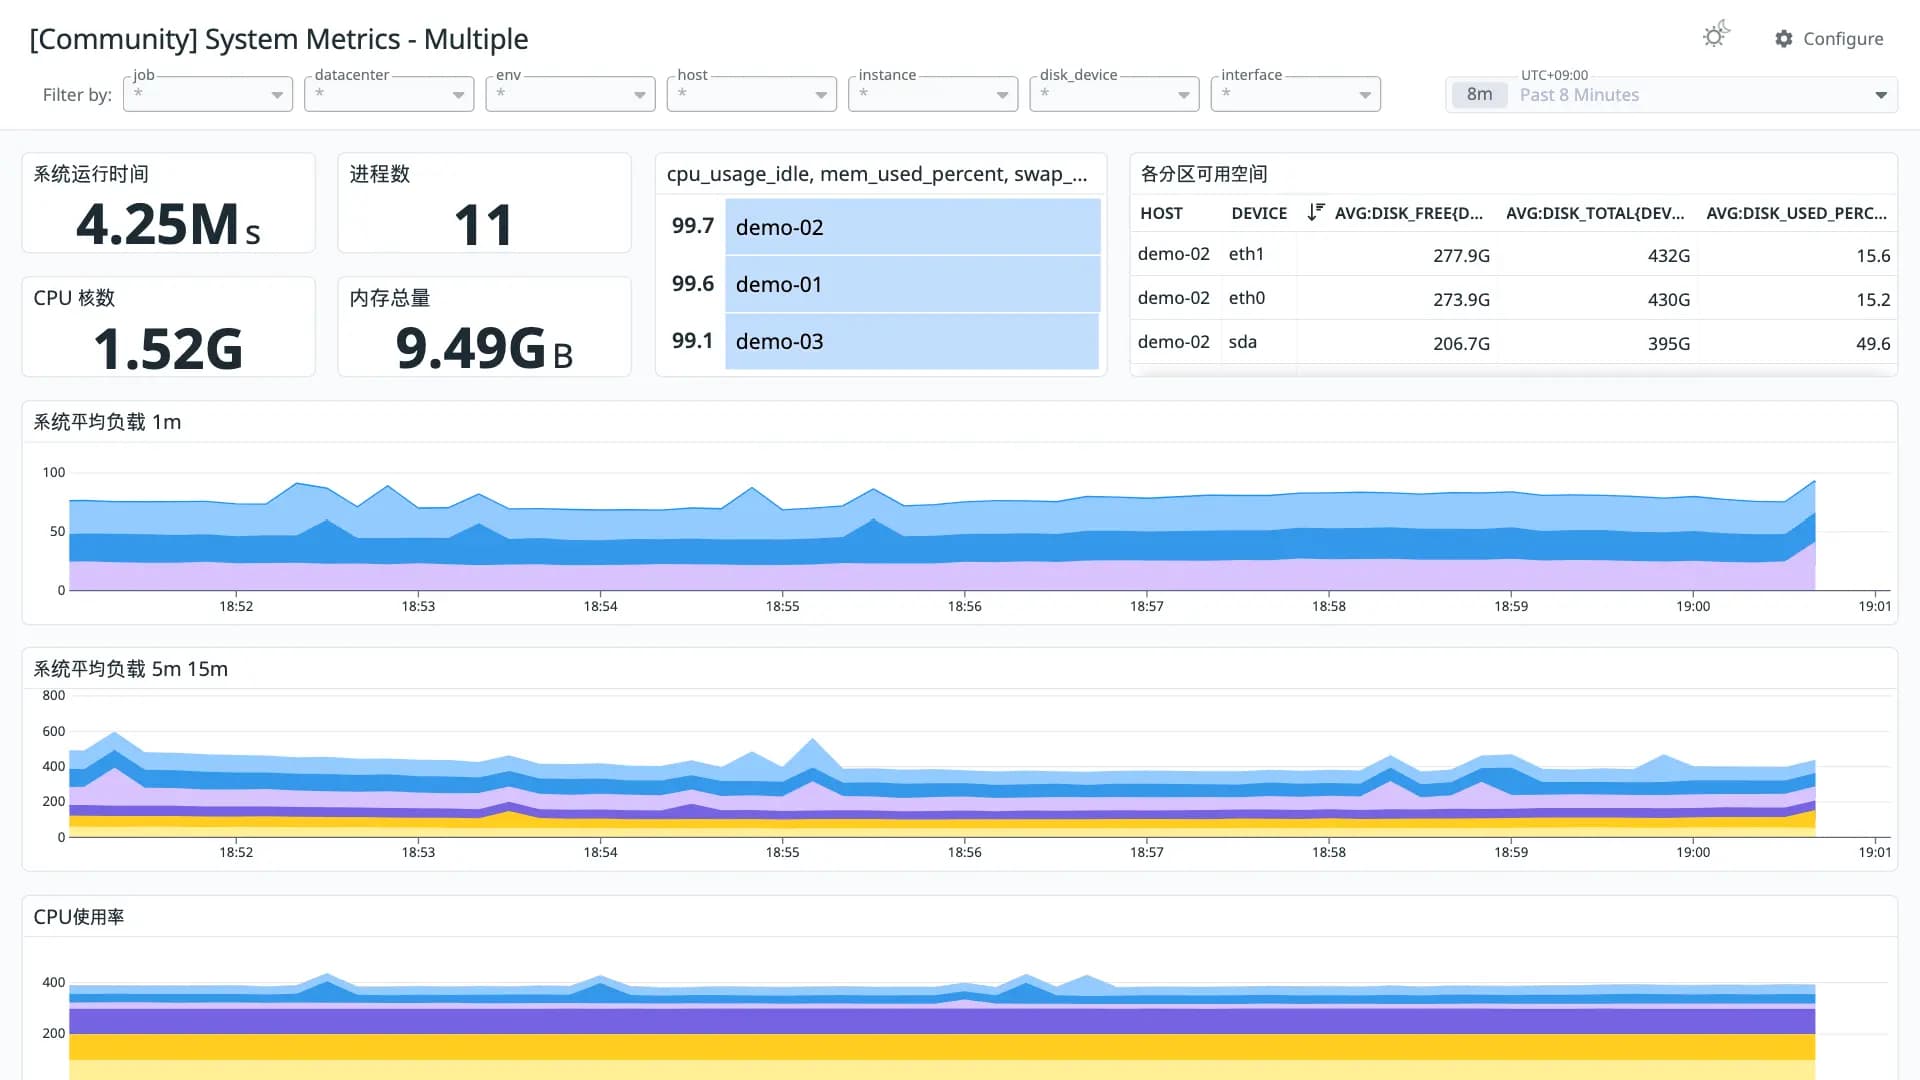Select the demo-03 bar in top list
The height and width of the screenshot is (1080, 1920).
click(911, 341)
